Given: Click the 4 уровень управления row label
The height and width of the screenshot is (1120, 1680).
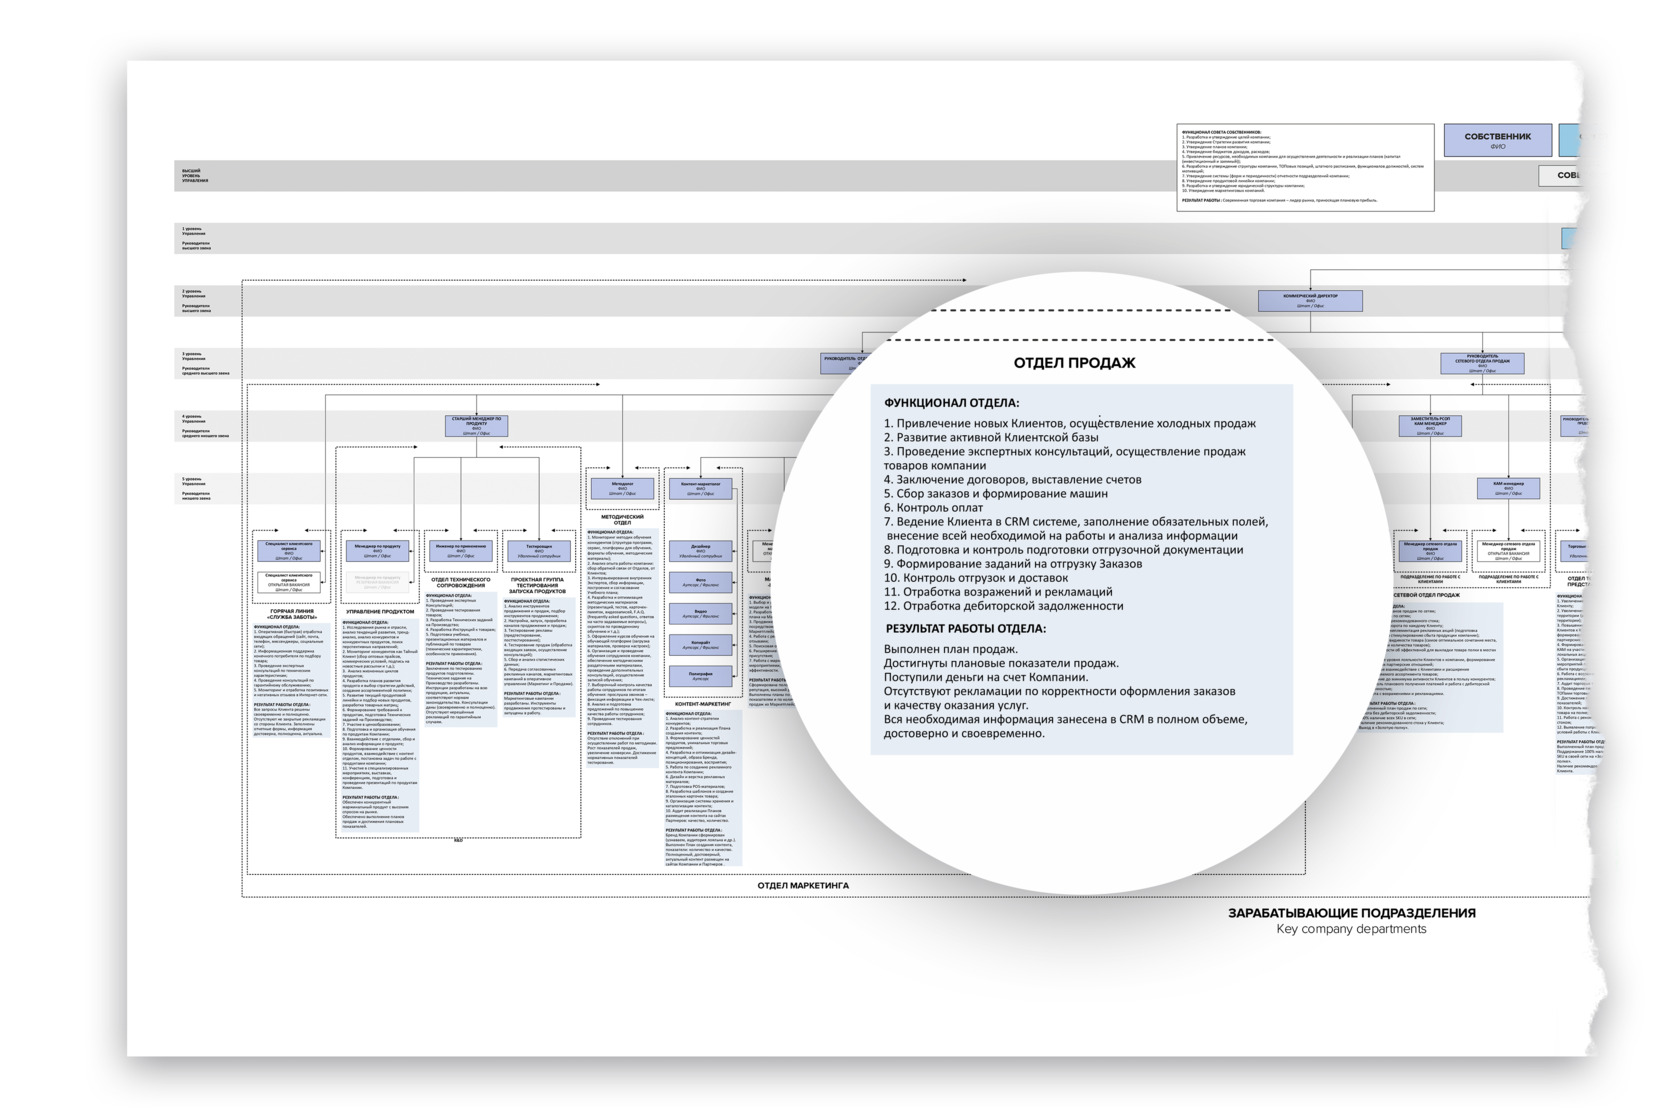Looking at the screenshot, I should point(205,426).
